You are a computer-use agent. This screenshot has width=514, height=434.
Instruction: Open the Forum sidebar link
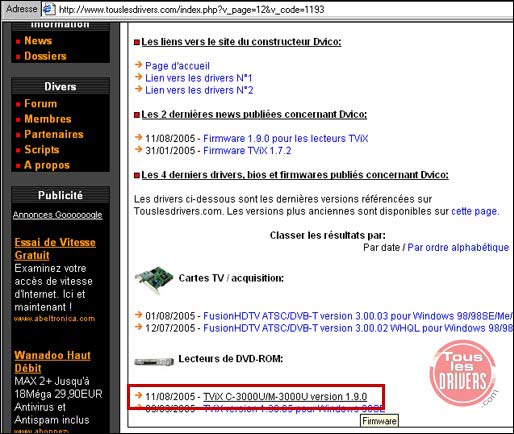41,104
